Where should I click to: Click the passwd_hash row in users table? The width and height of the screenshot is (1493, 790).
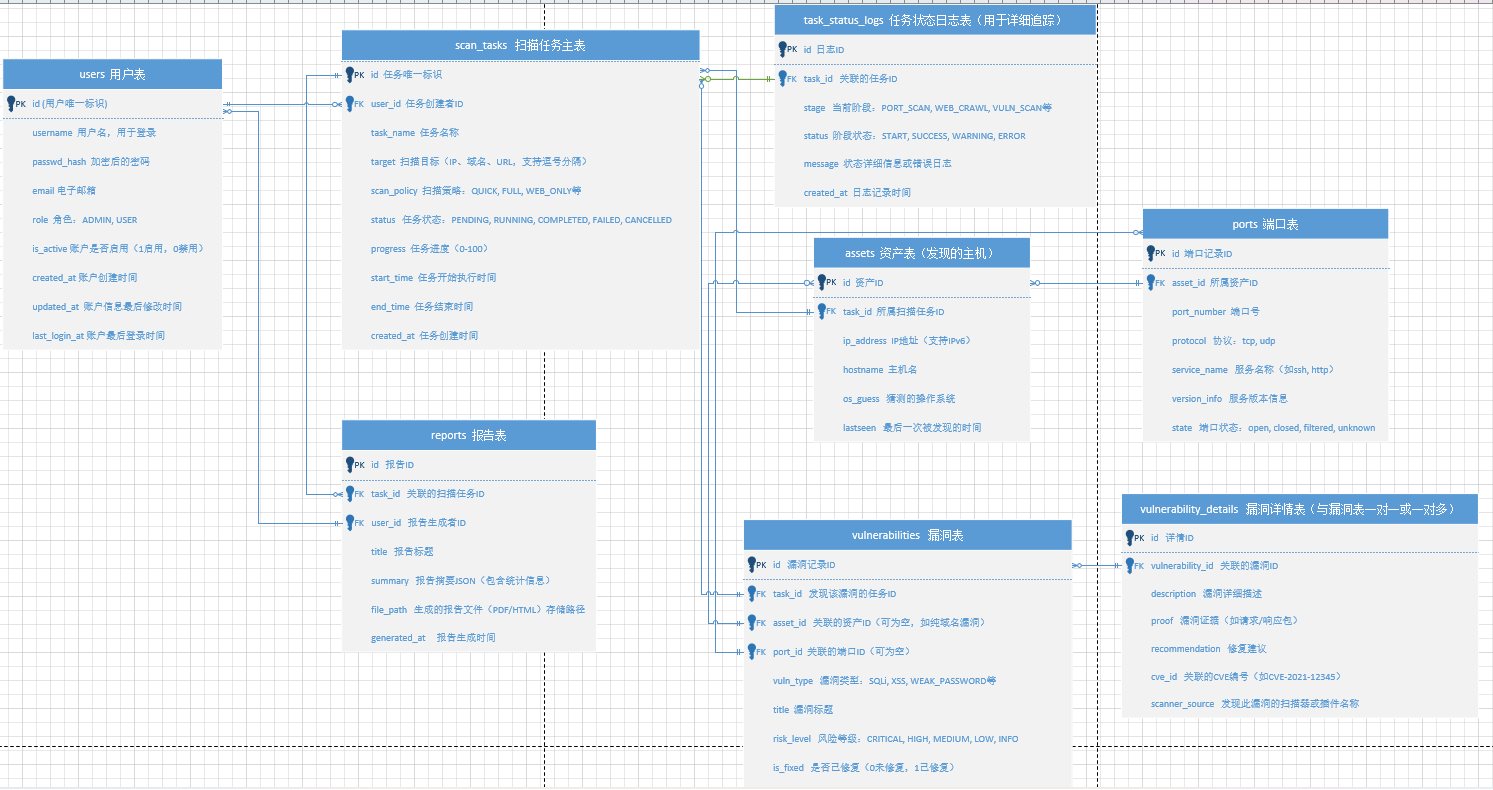[x=112, y=161]
